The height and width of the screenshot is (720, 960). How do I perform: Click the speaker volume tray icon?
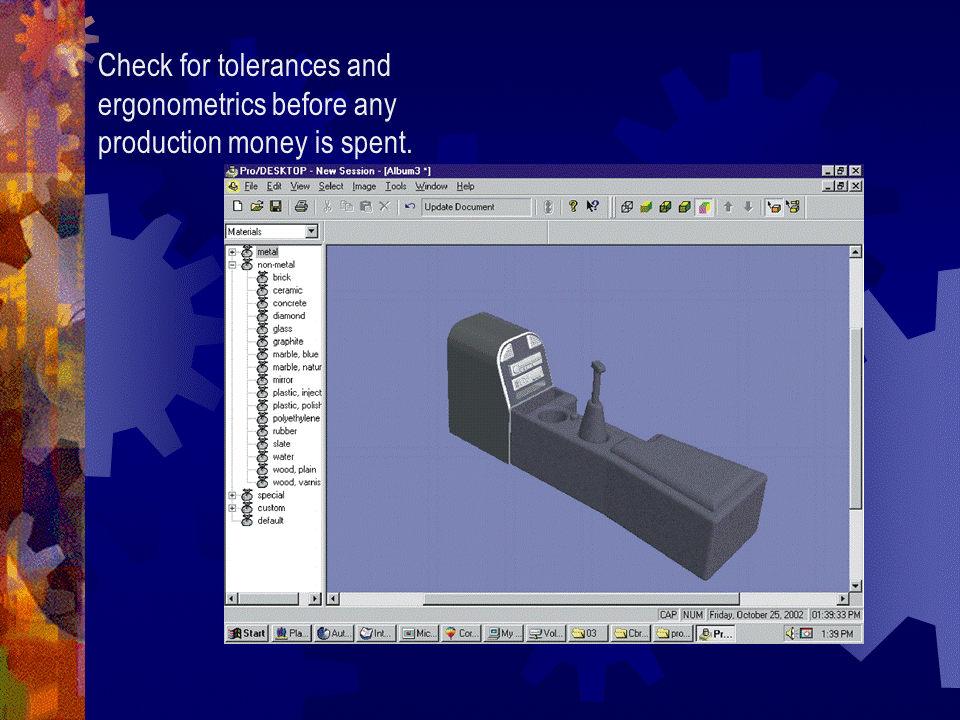point(790,634)
